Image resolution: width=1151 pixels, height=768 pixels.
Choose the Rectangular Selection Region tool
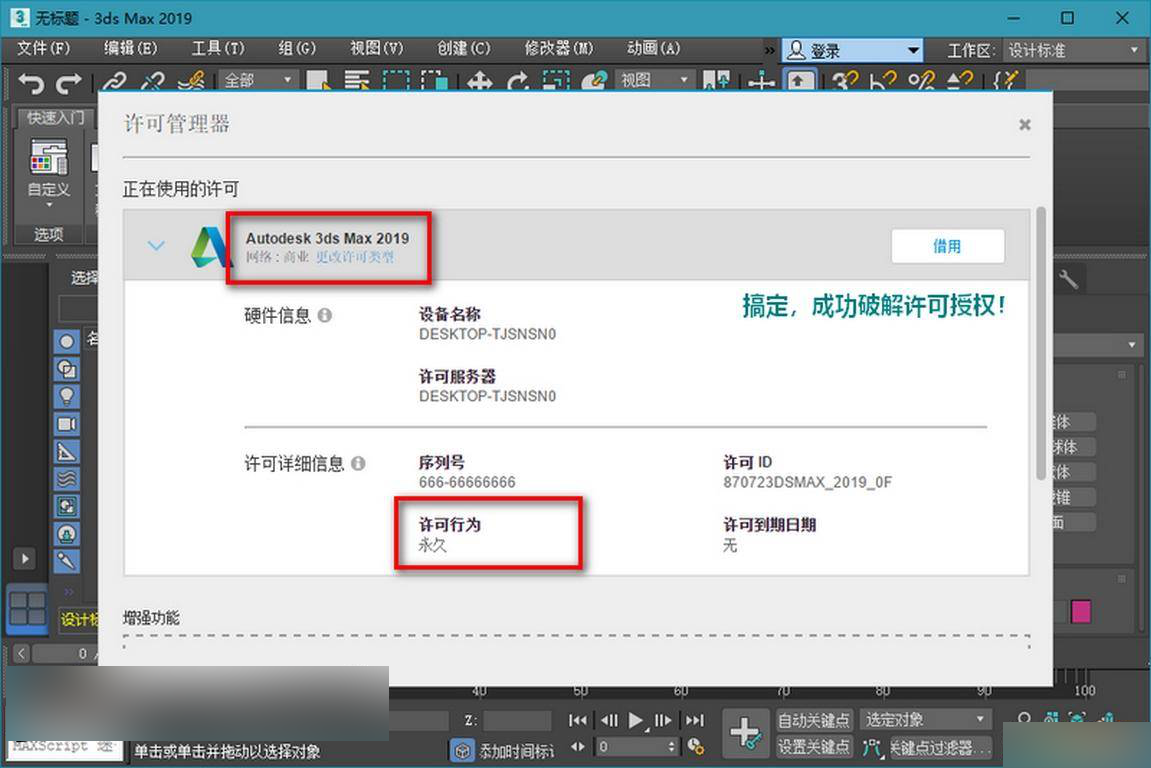point(396,81)
